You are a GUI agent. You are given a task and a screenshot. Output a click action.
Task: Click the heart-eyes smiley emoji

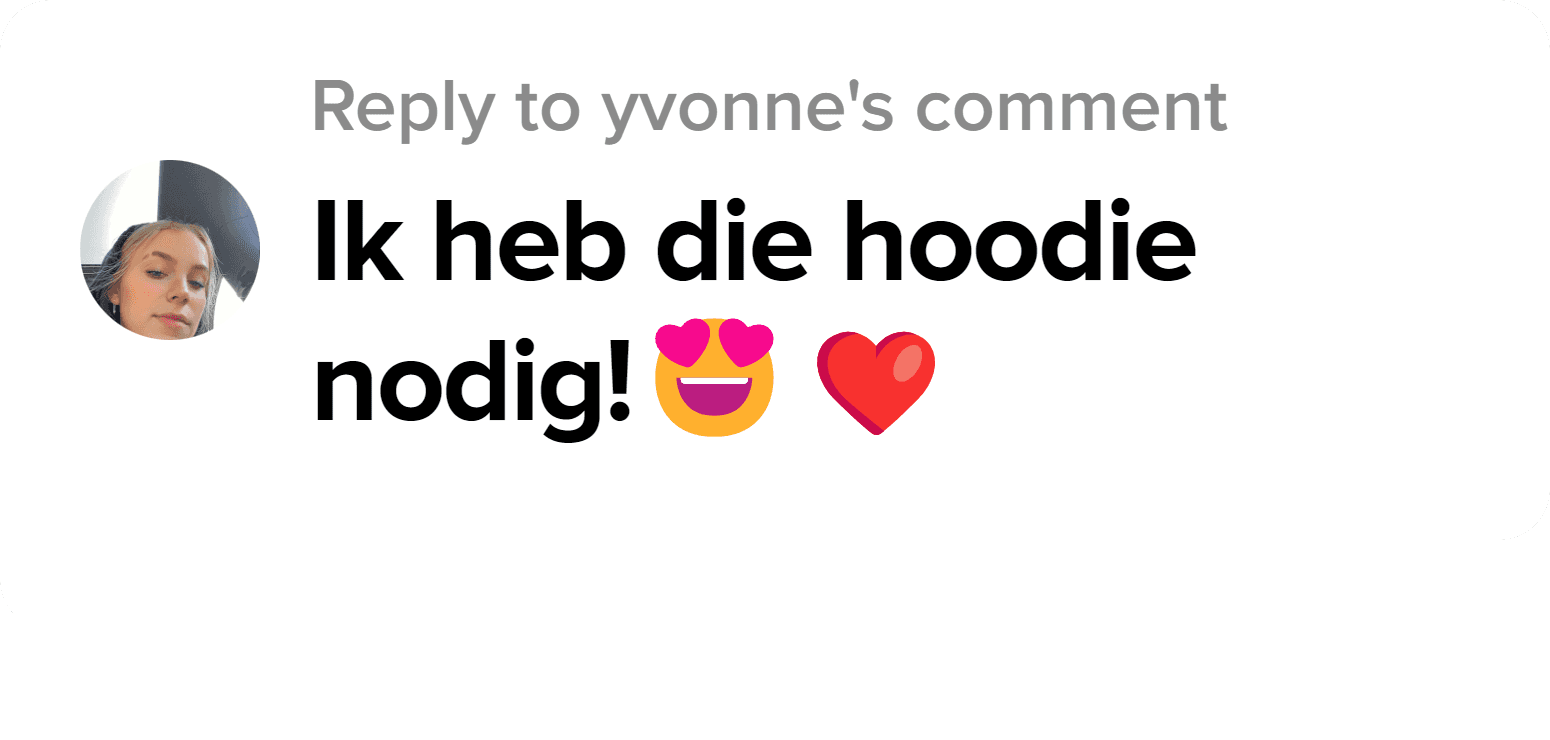[x=714, y=379]
